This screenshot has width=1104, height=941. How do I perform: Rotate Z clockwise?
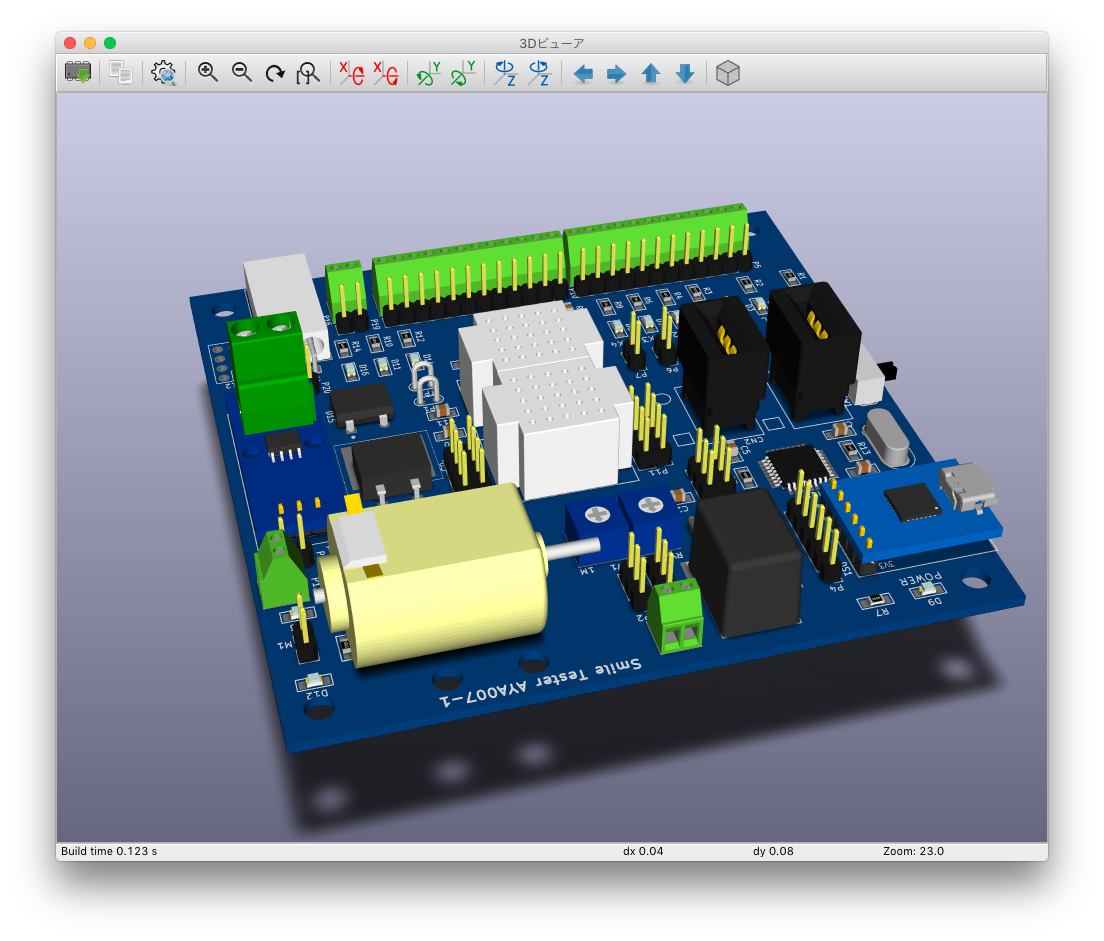(x=505, y=73)
